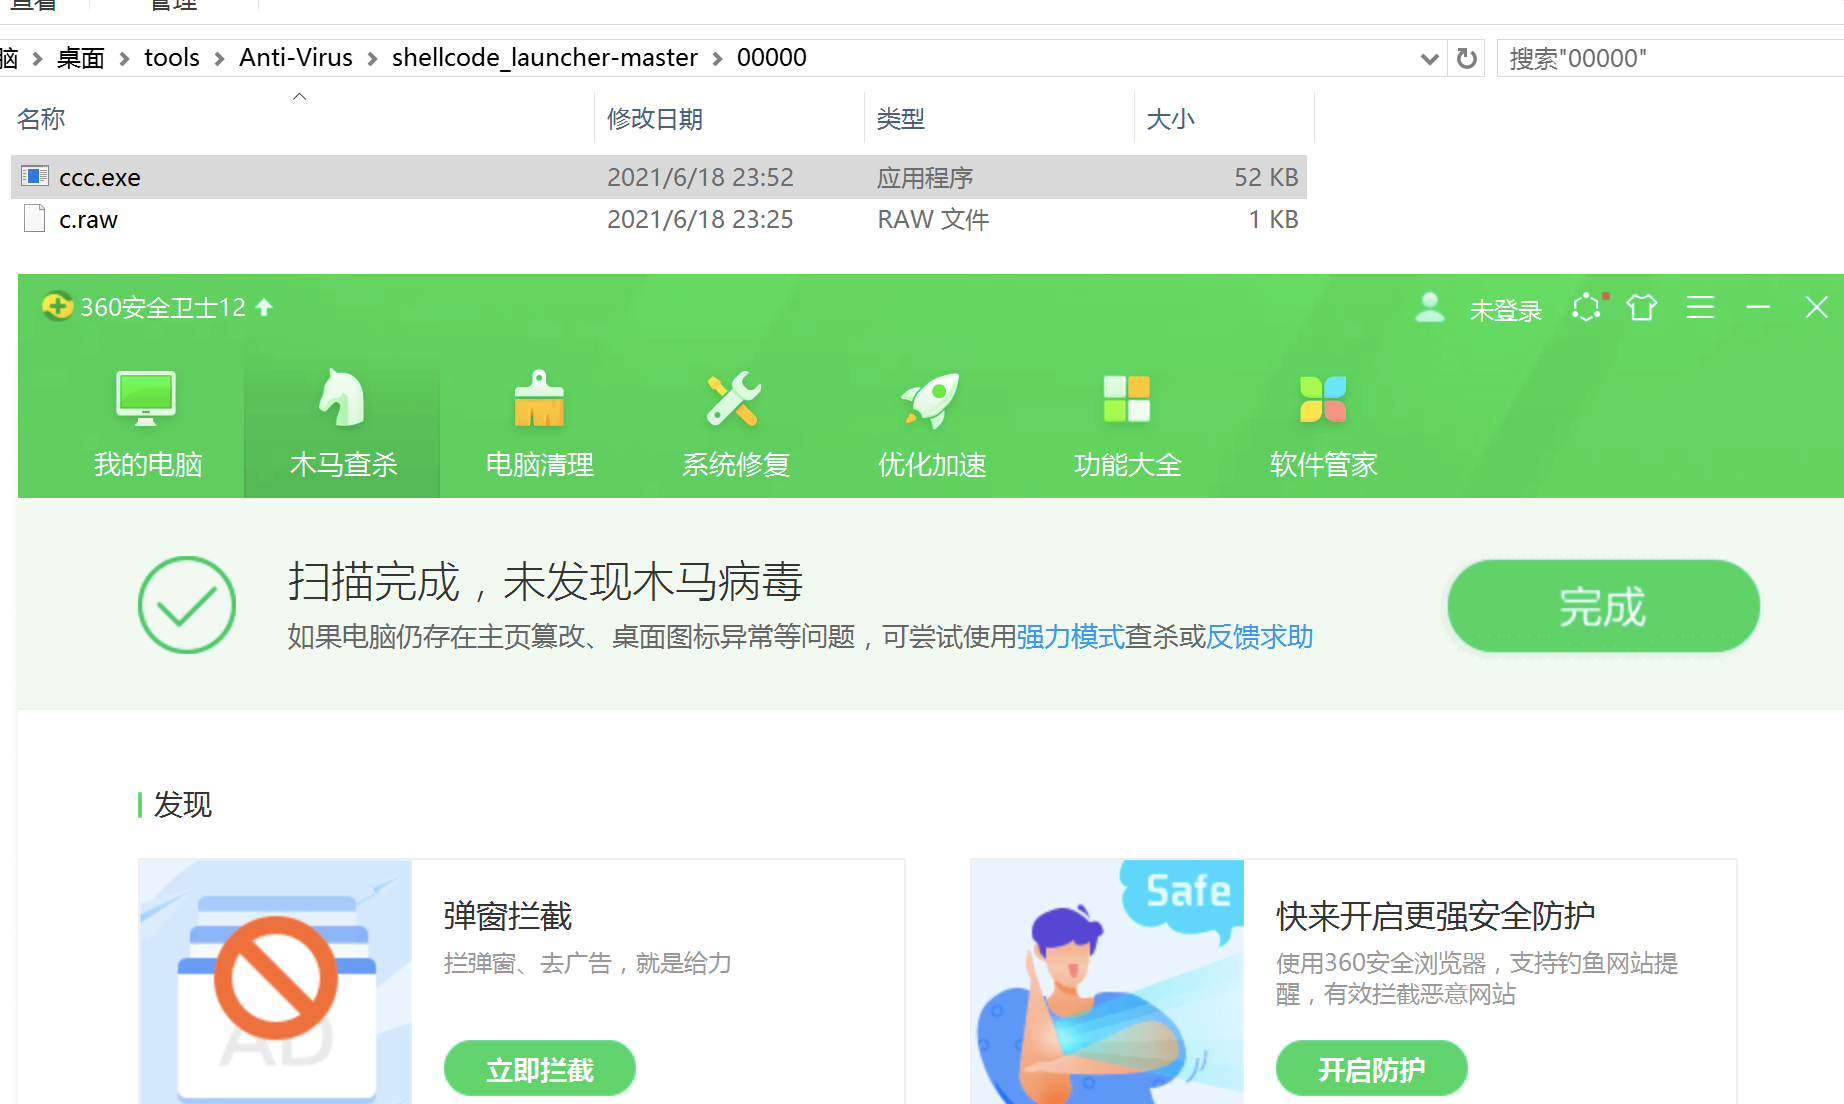Viewport: 1844px width, 1104px height.
Task: Switch to the 功能大全 tab label
Action: pos(1128,464)
